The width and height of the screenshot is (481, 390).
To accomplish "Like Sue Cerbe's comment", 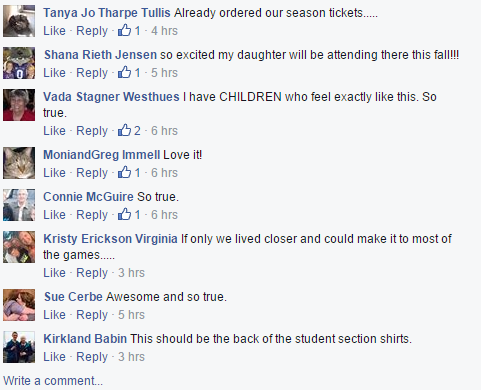I will pyautogui.click(x=54, y=315).
